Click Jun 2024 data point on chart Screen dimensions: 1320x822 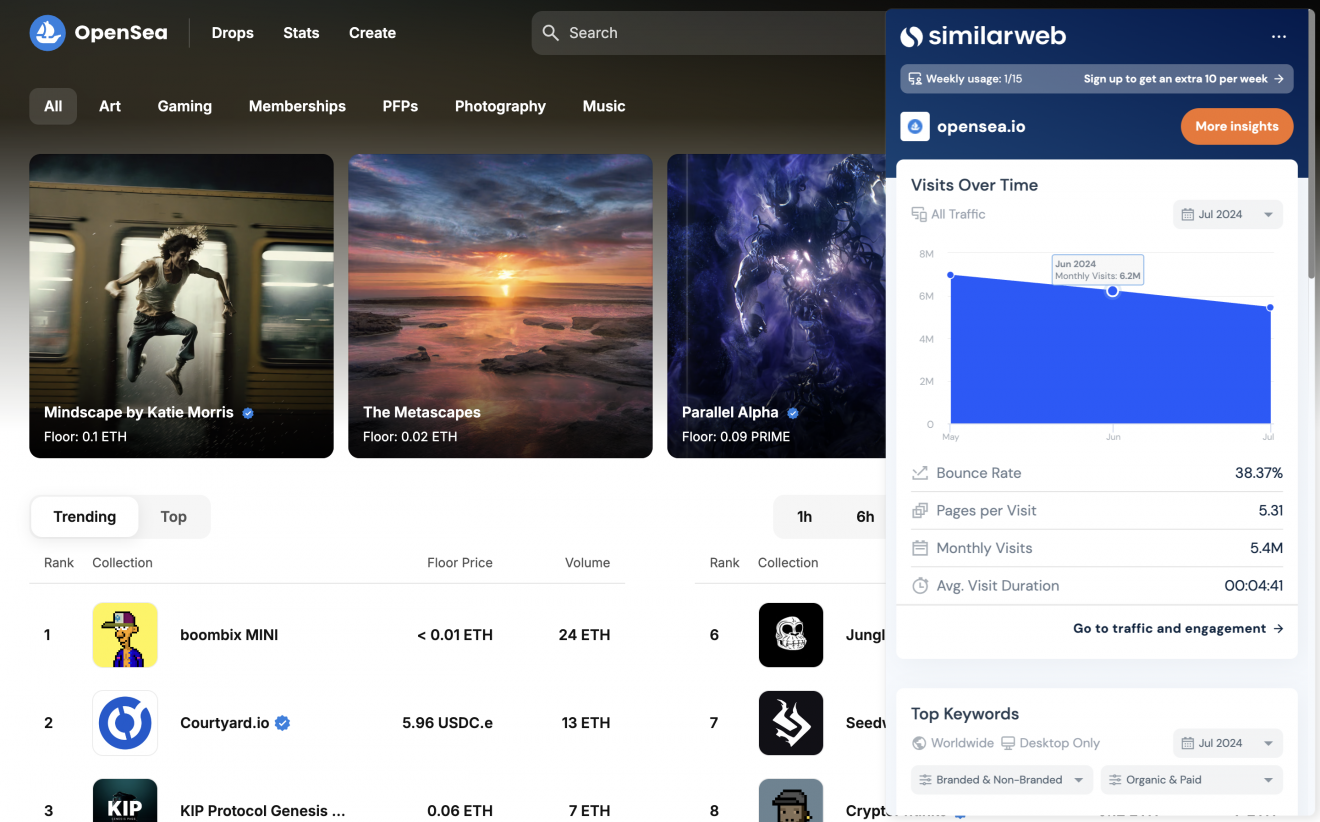coord(1112,291)
